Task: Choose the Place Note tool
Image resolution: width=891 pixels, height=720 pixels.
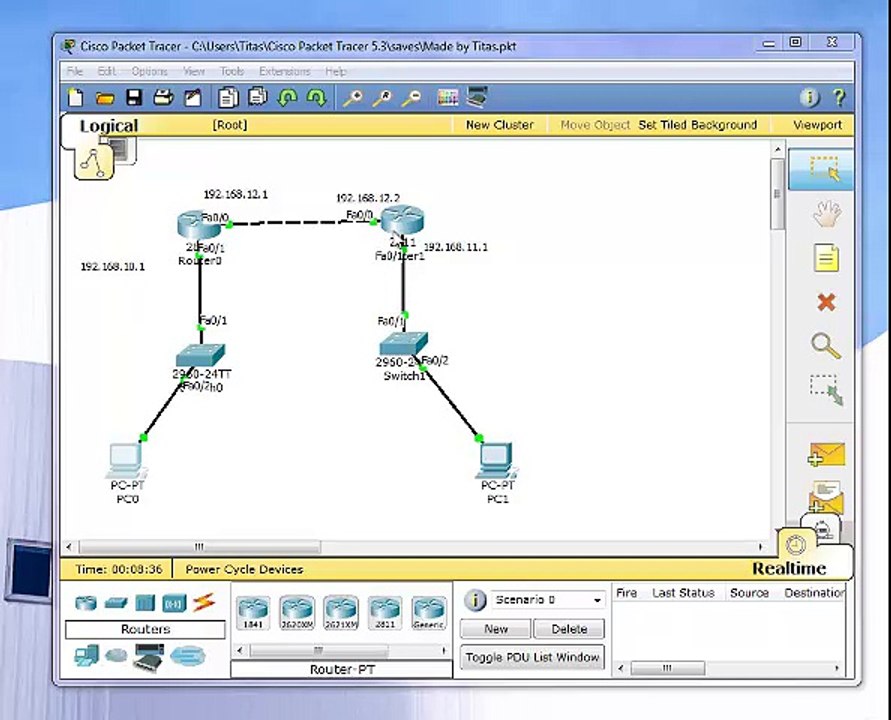Action: tap(826, 258)
